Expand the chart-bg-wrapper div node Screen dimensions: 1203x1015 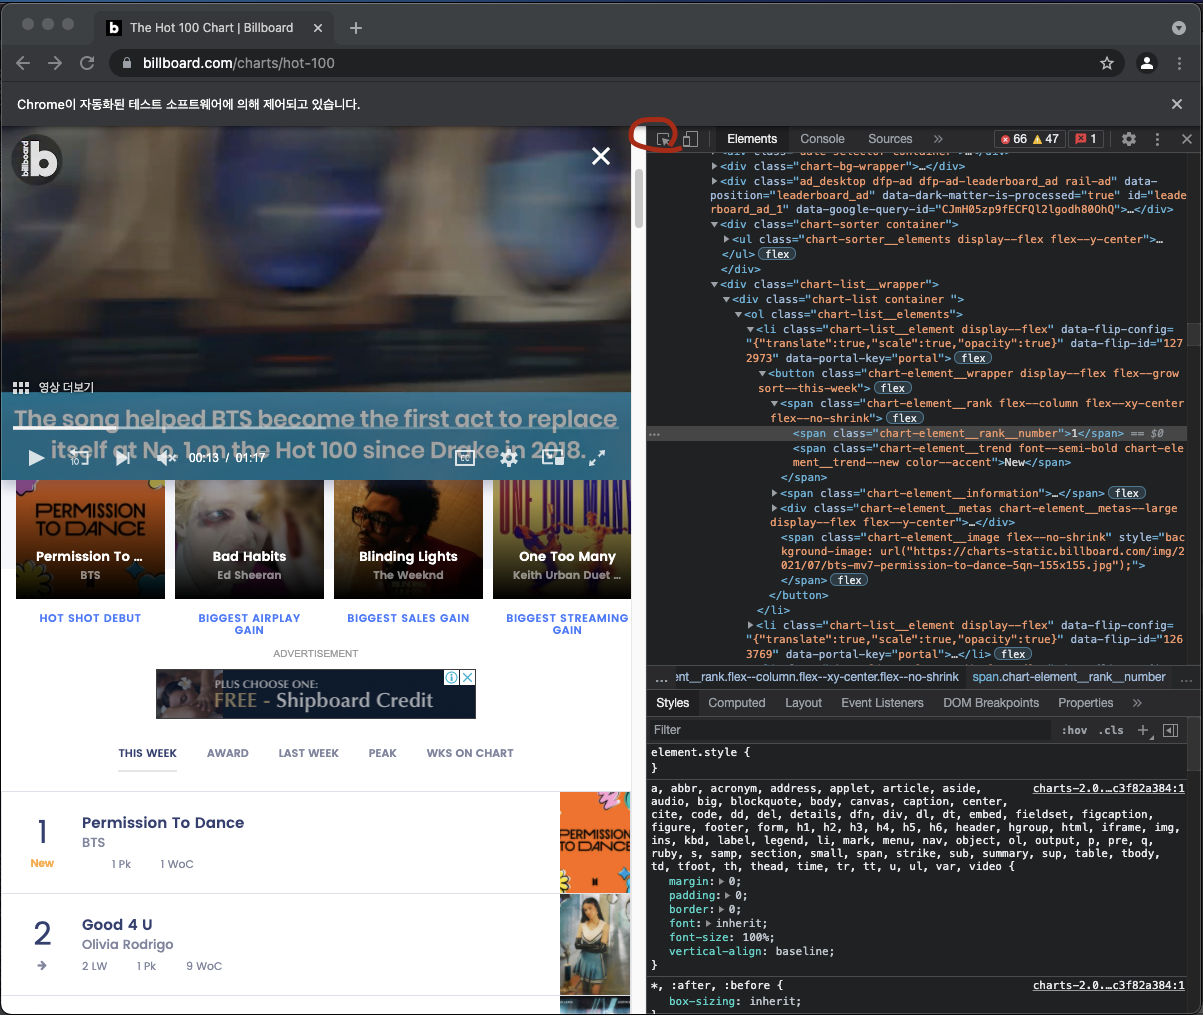[x=714, y=166]
